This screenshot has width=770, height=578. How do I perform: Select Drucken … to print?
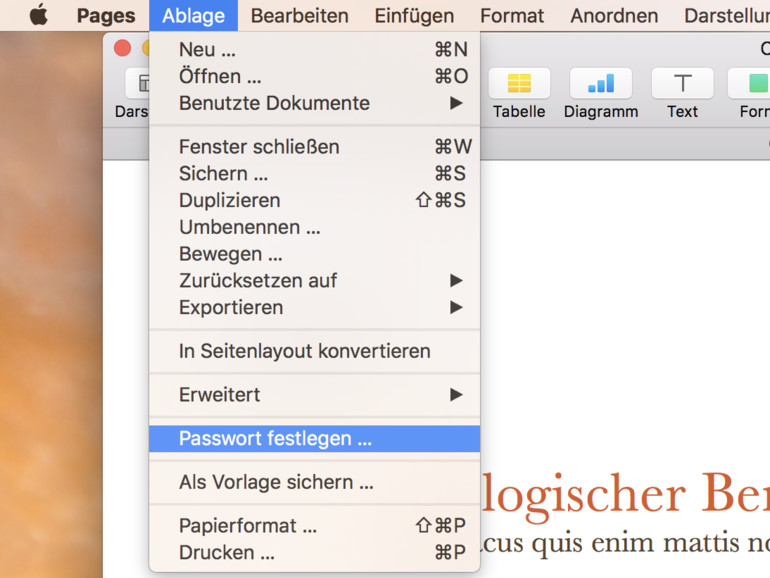tap(314, 553)
